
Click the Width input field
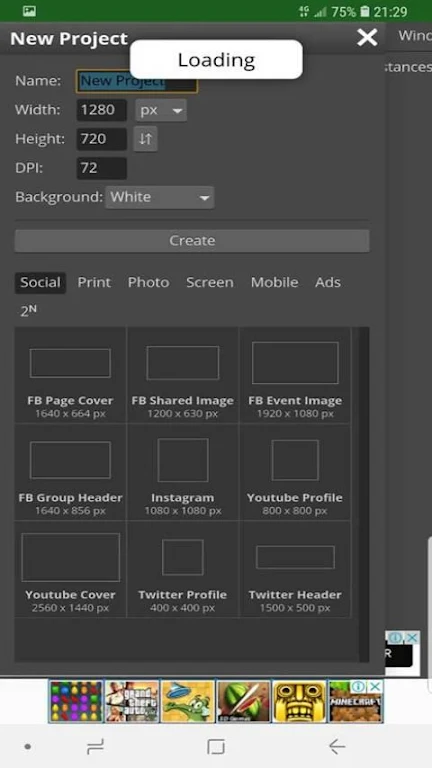[x=101, y=110]
